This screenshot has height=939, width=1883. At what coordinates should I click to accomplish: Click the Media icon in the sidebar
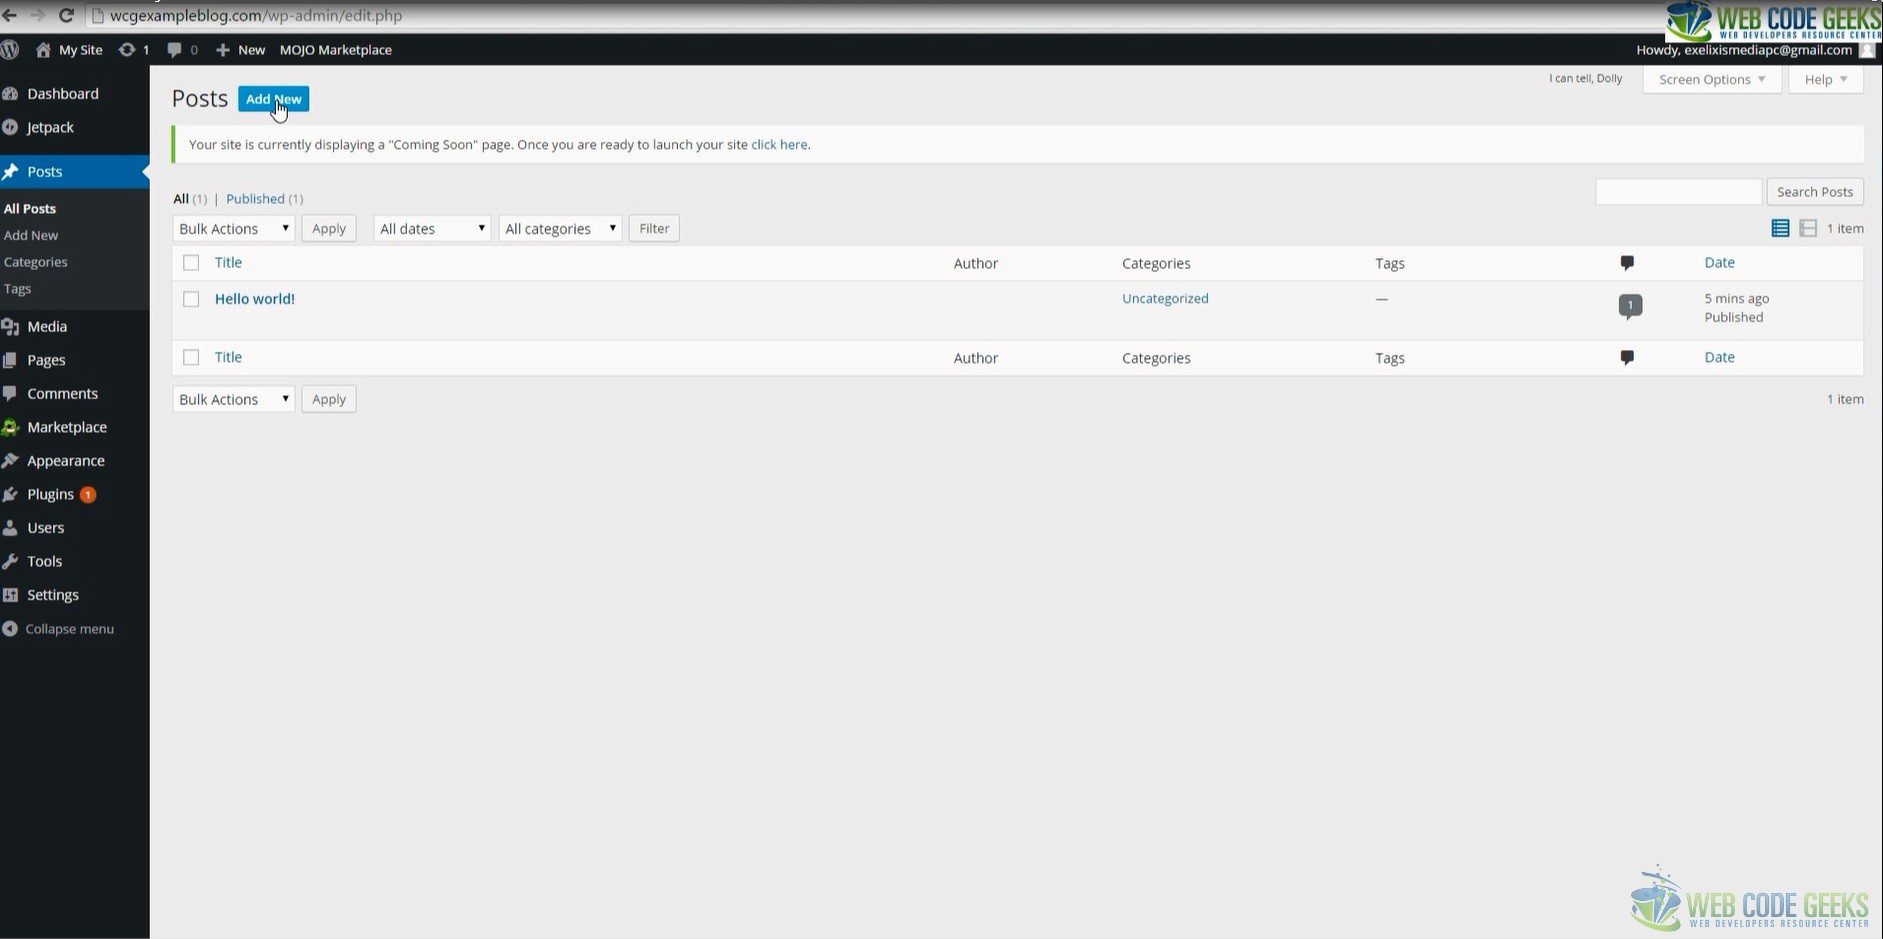pos(10,326)
